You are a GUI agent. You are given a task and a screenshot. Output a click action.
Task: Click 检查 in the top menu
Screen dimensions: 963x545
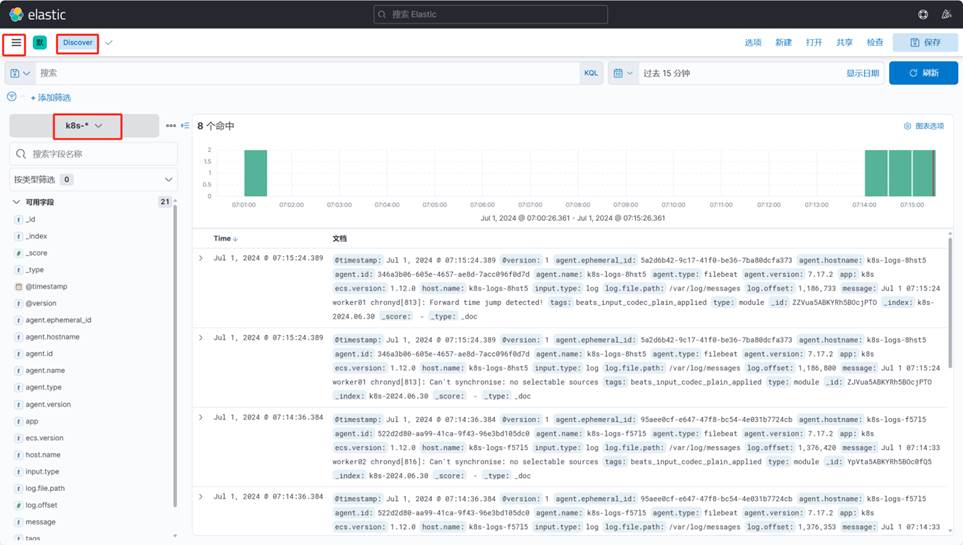pos(875,42)
